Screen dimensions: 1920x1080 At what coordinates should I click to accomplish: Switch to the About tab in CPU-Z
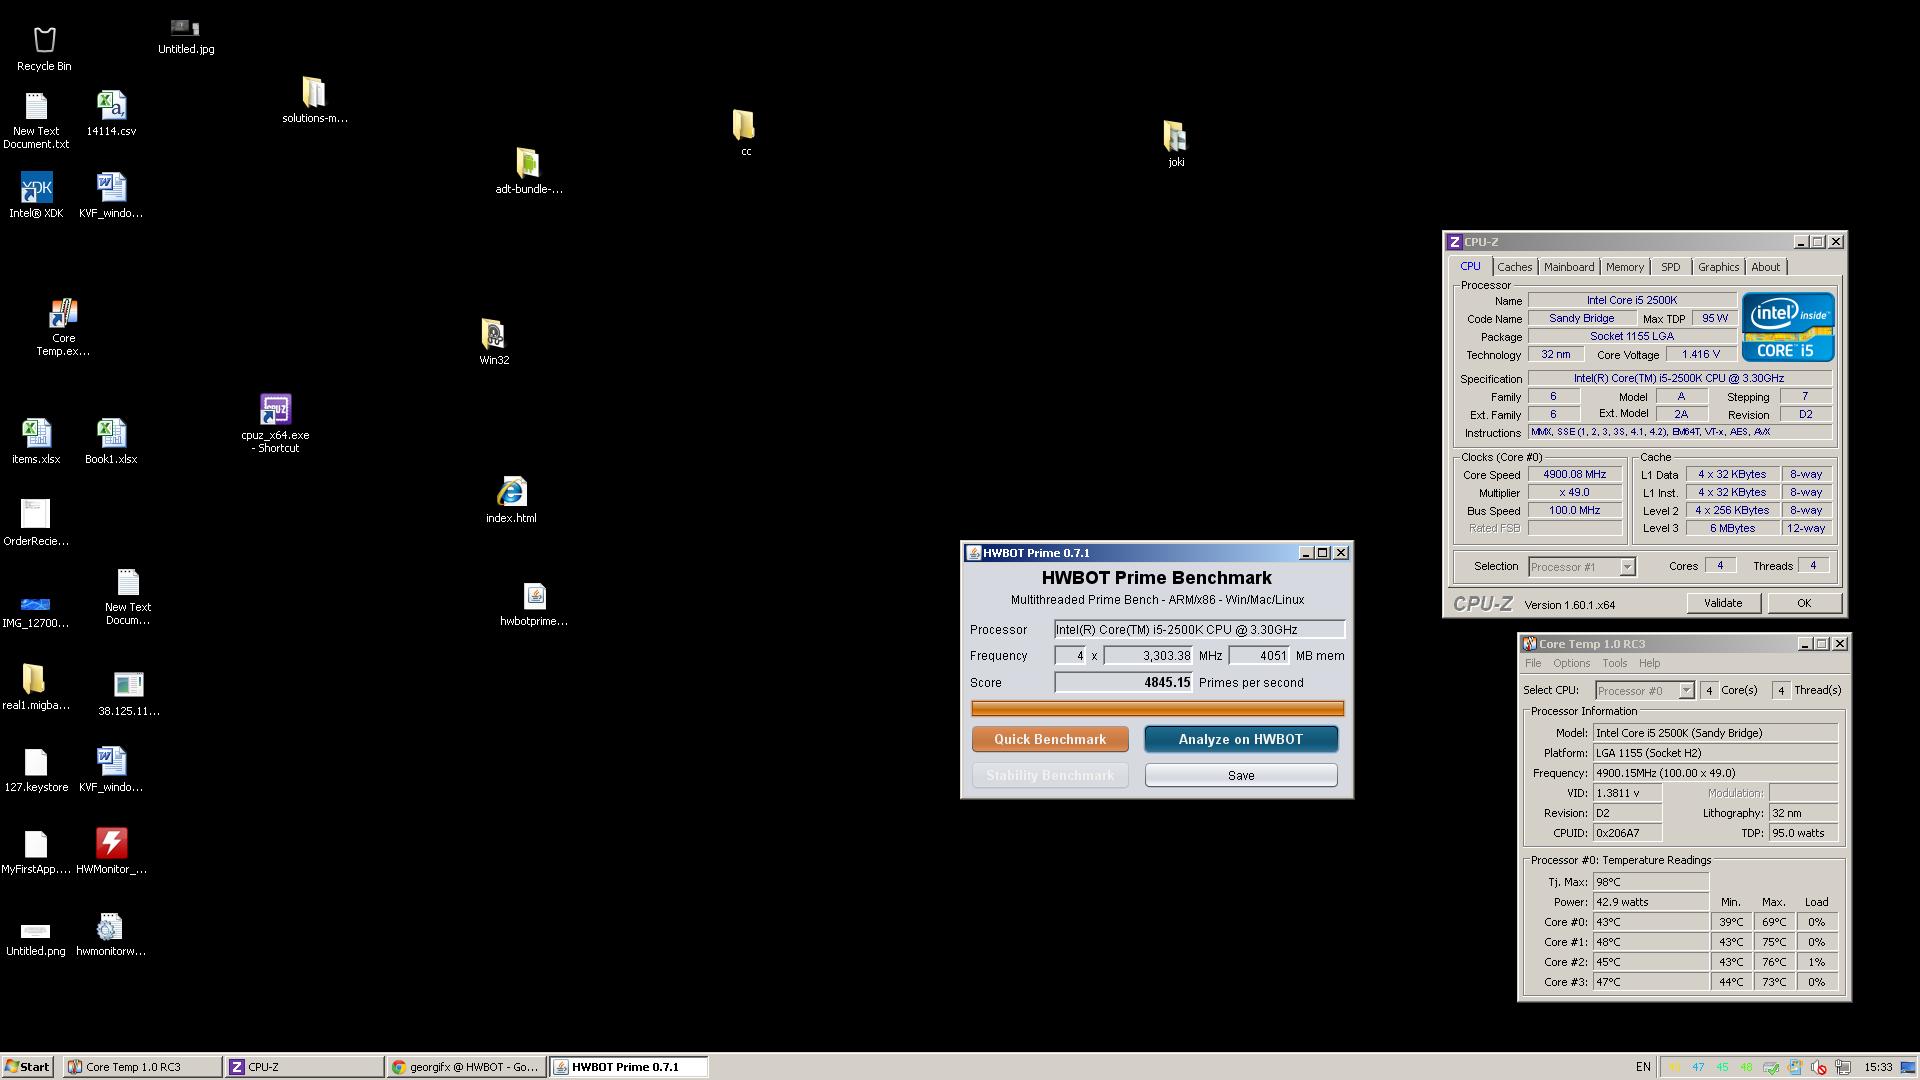pos(1765,267)
